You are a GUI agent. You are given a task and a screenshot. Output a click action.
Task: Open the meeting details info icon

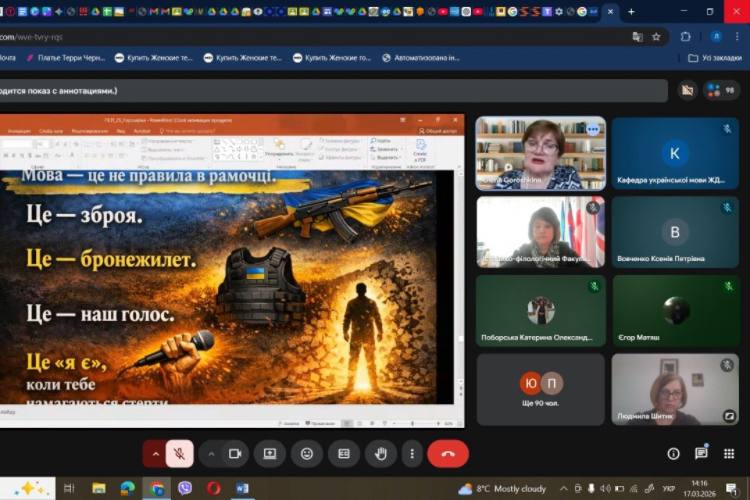pyautogui.click(x=673, y=453)
